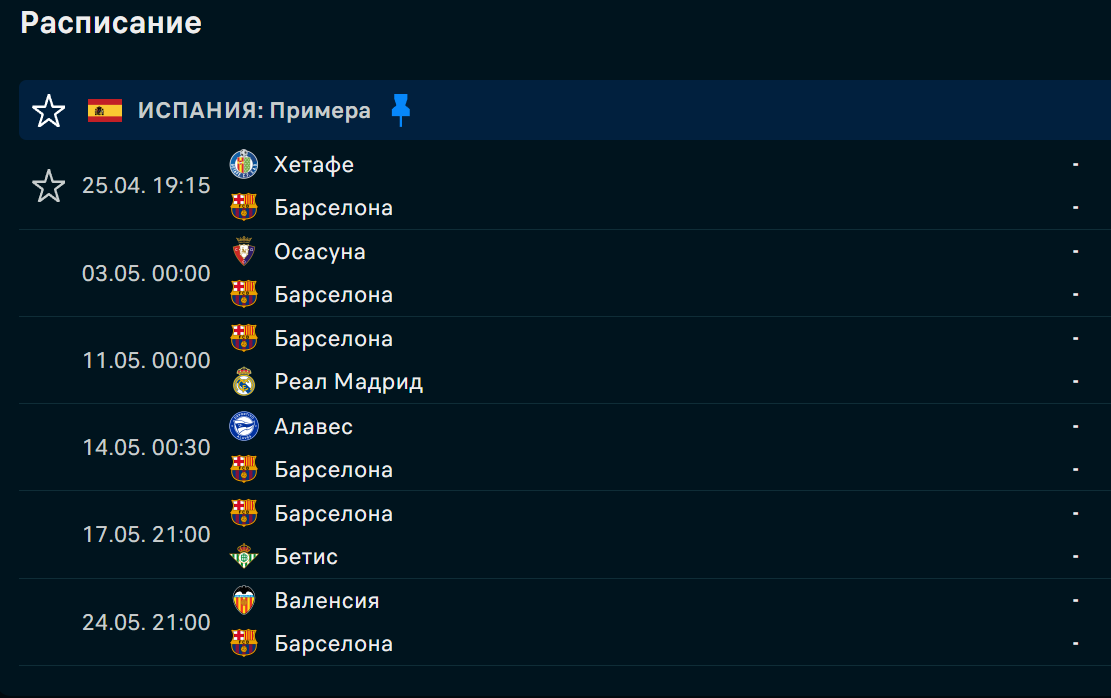Screen dimensions: 1111x698
Task: Open match scheduled 17.05. 21:00
Action: [x=146, y=534]
